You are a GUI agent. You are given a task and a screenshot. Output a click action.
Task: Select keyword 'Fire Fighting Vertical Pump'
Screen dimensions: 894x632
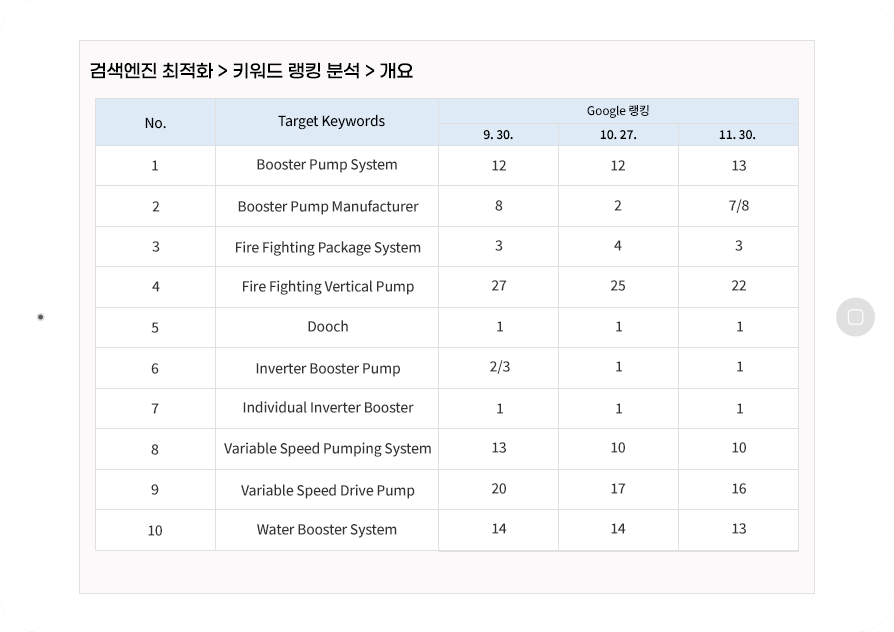click(x=328, y=286)
